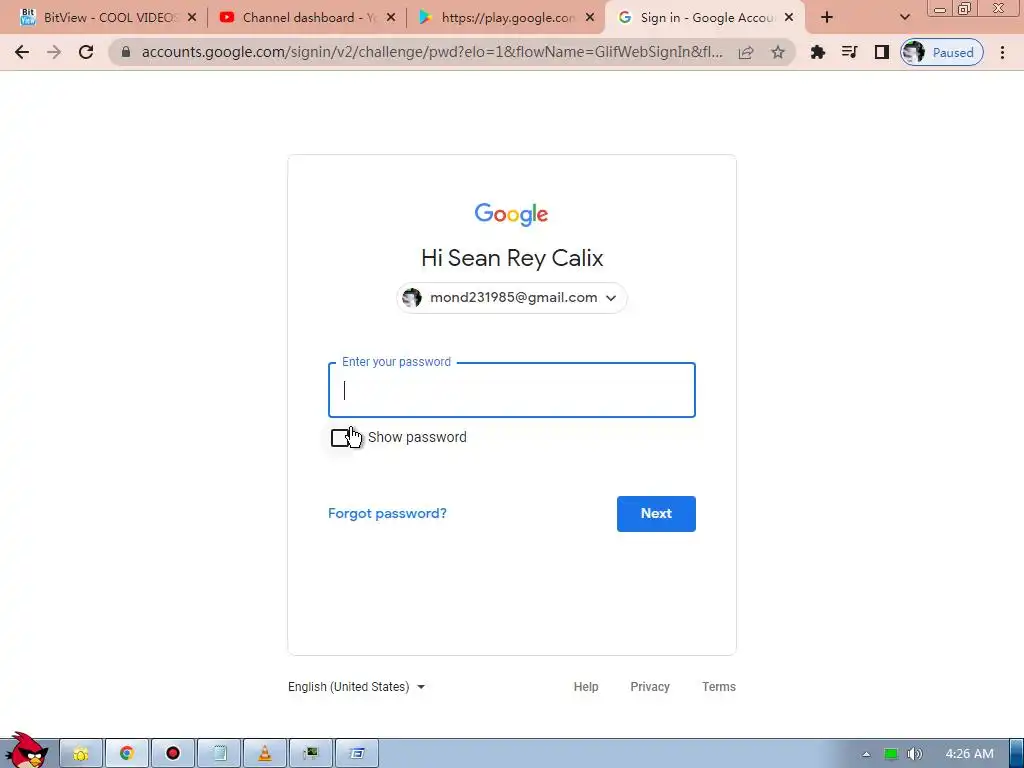The image size is (1024, 768).
Task: Open the blue window taskbar icon
Action: click(x=357, y=754)
